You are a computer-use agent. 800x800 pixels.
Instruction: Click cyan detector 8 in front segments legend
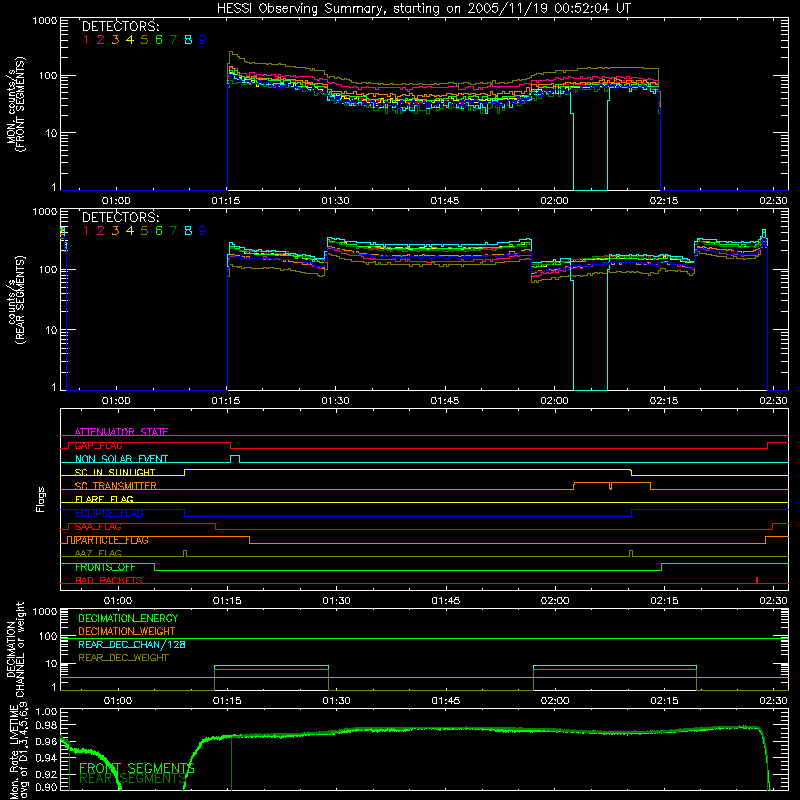pyautogui.click(x=188, y=40)
